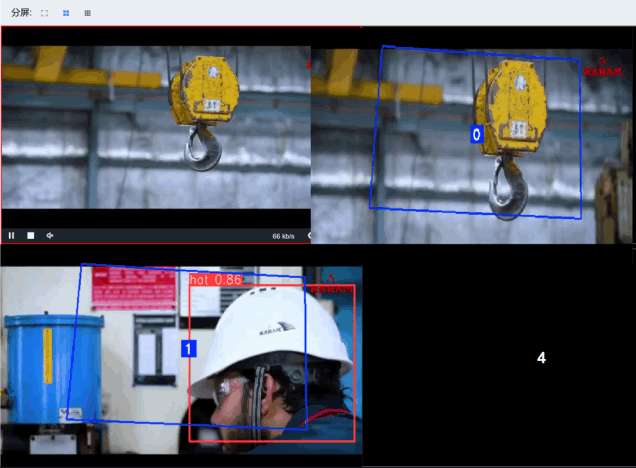This screenshot has width=636, height=468.
Task: Switch to single-screen layout
Action: pyautogui.click(x=45, y=13)
